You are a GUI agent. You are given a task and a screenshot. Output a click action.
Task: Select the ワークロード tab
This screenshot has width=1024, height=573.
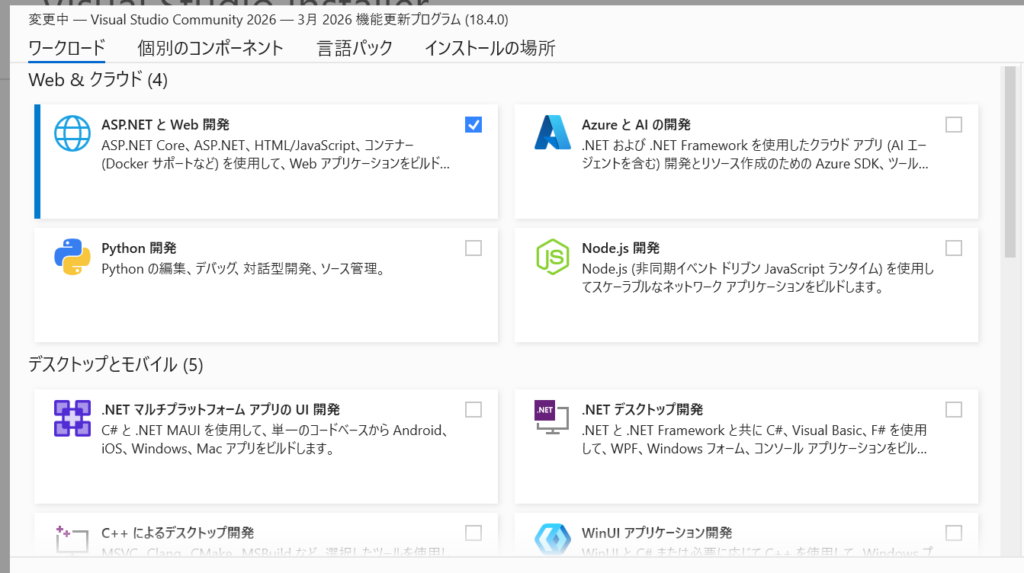pos(67,48)
